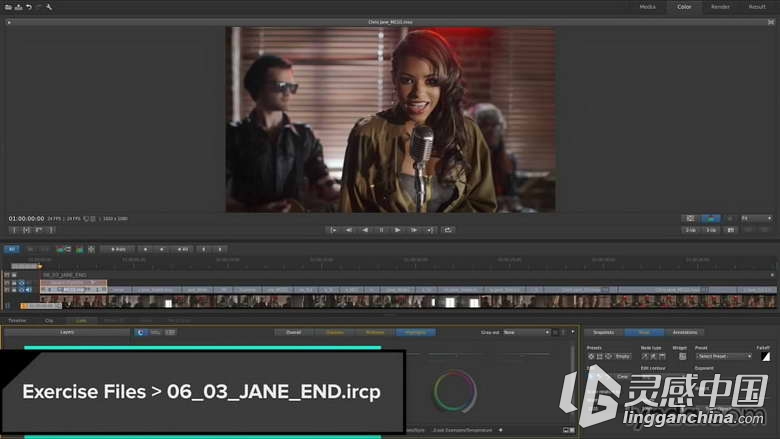Step back one frame
The image size is (780, 439).
(349, 230)
